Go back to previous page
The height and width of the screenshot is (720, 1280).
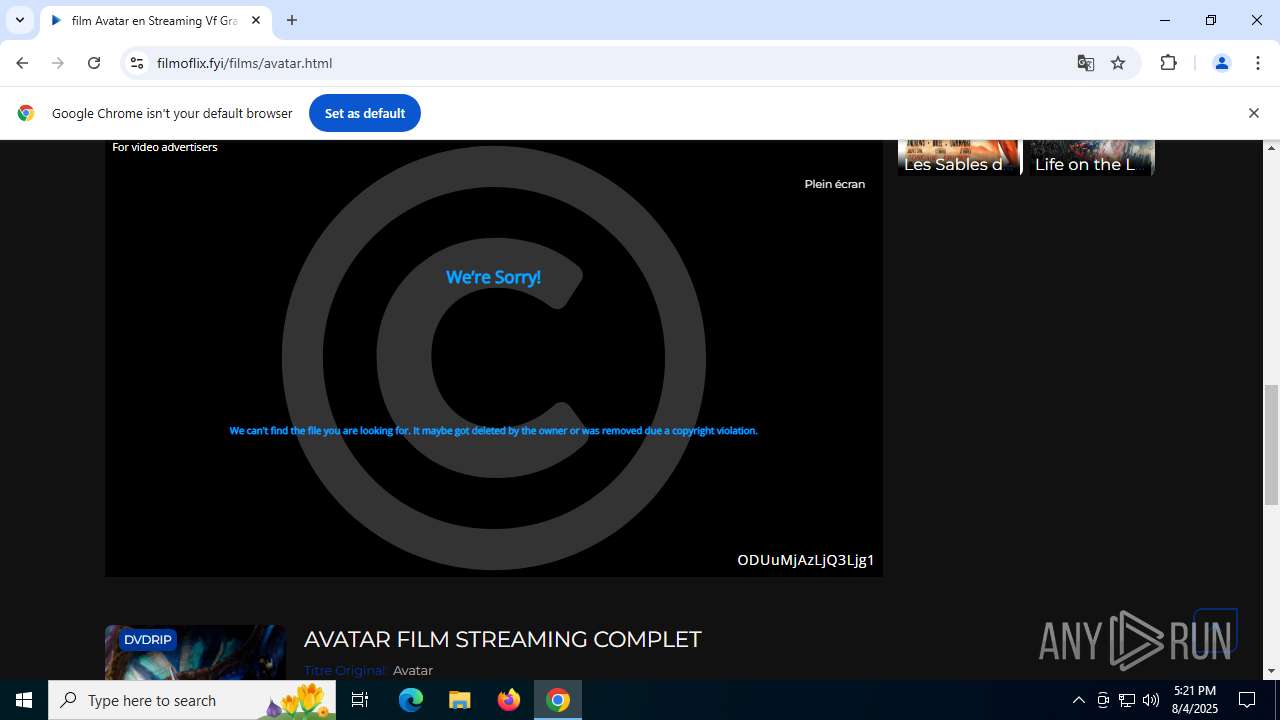coord(22,63)
